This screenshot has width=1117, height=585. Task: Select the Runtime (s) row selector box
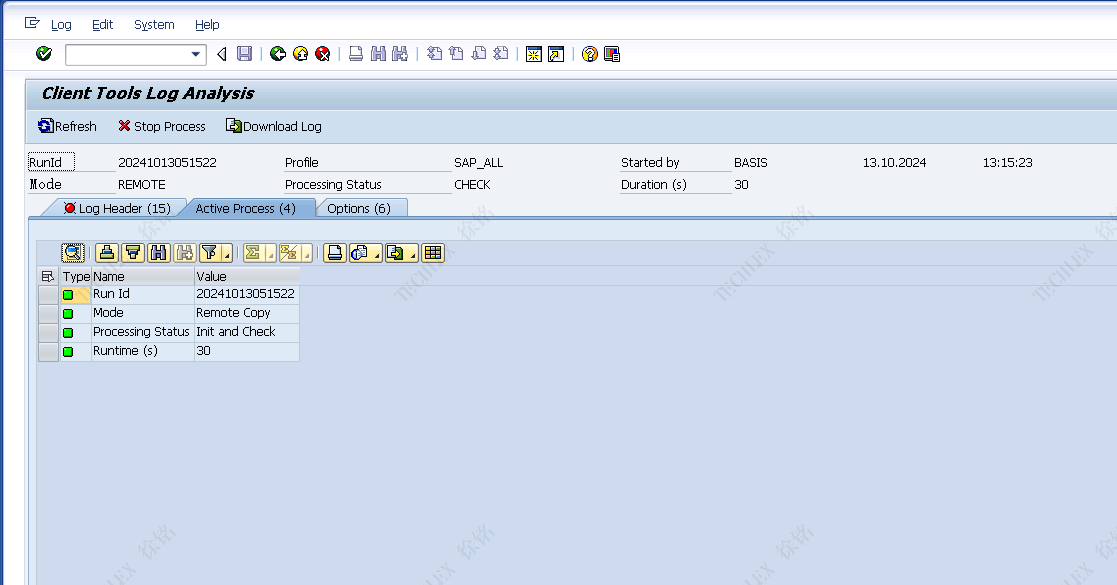tap(48, 351)
